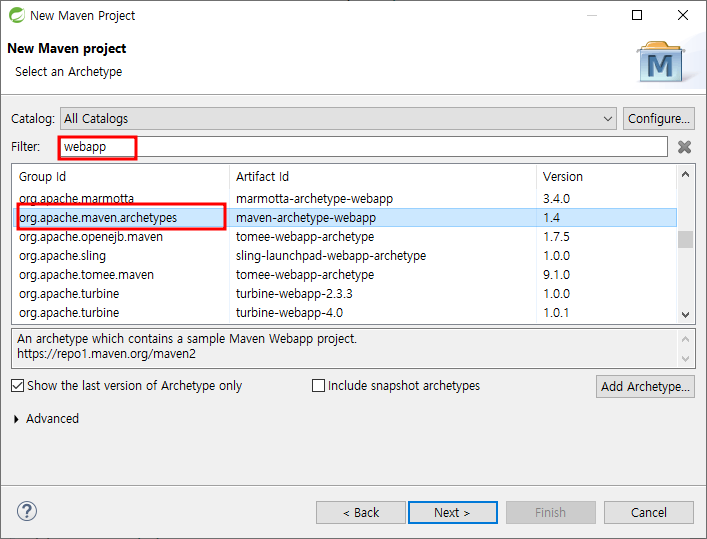
Task: Click version 9.1.0 cell
Action: 556,274
